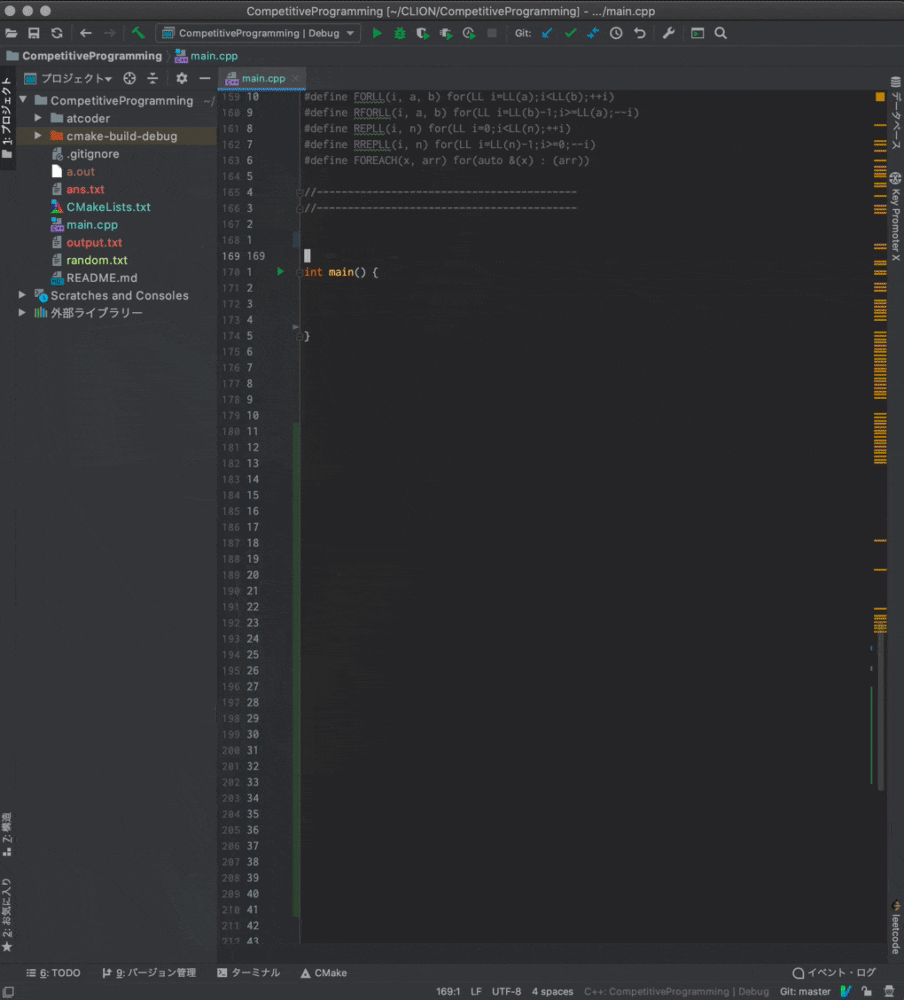This screenshot has width=904, height=1000.
Task: Click the run gutter arrow beside main()
Action: (x=279, y=272)
